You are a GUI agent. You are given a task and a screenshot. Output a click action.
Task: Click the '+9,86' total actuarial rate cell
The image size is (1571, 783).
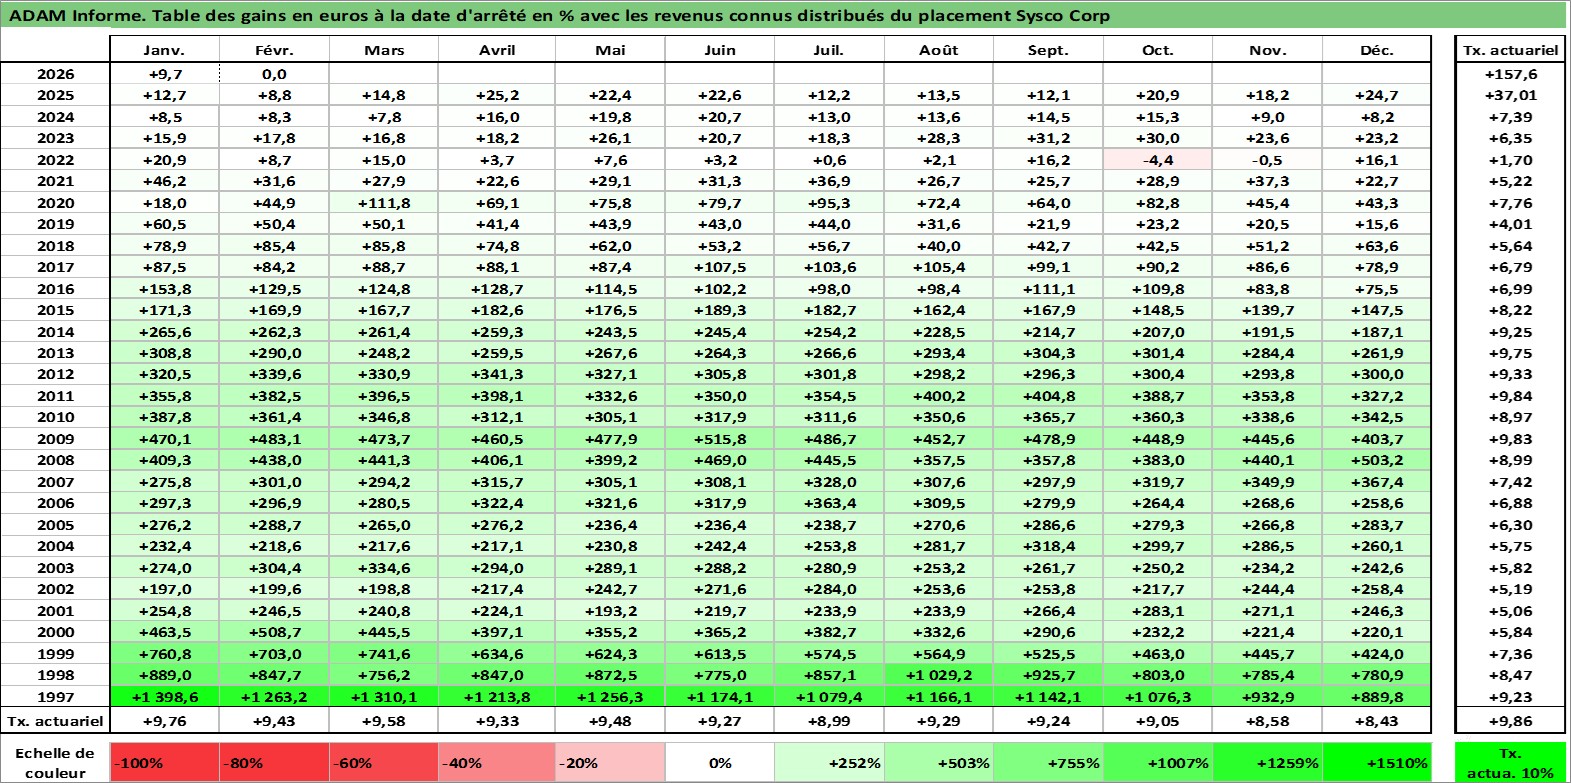pos(1510,720)
